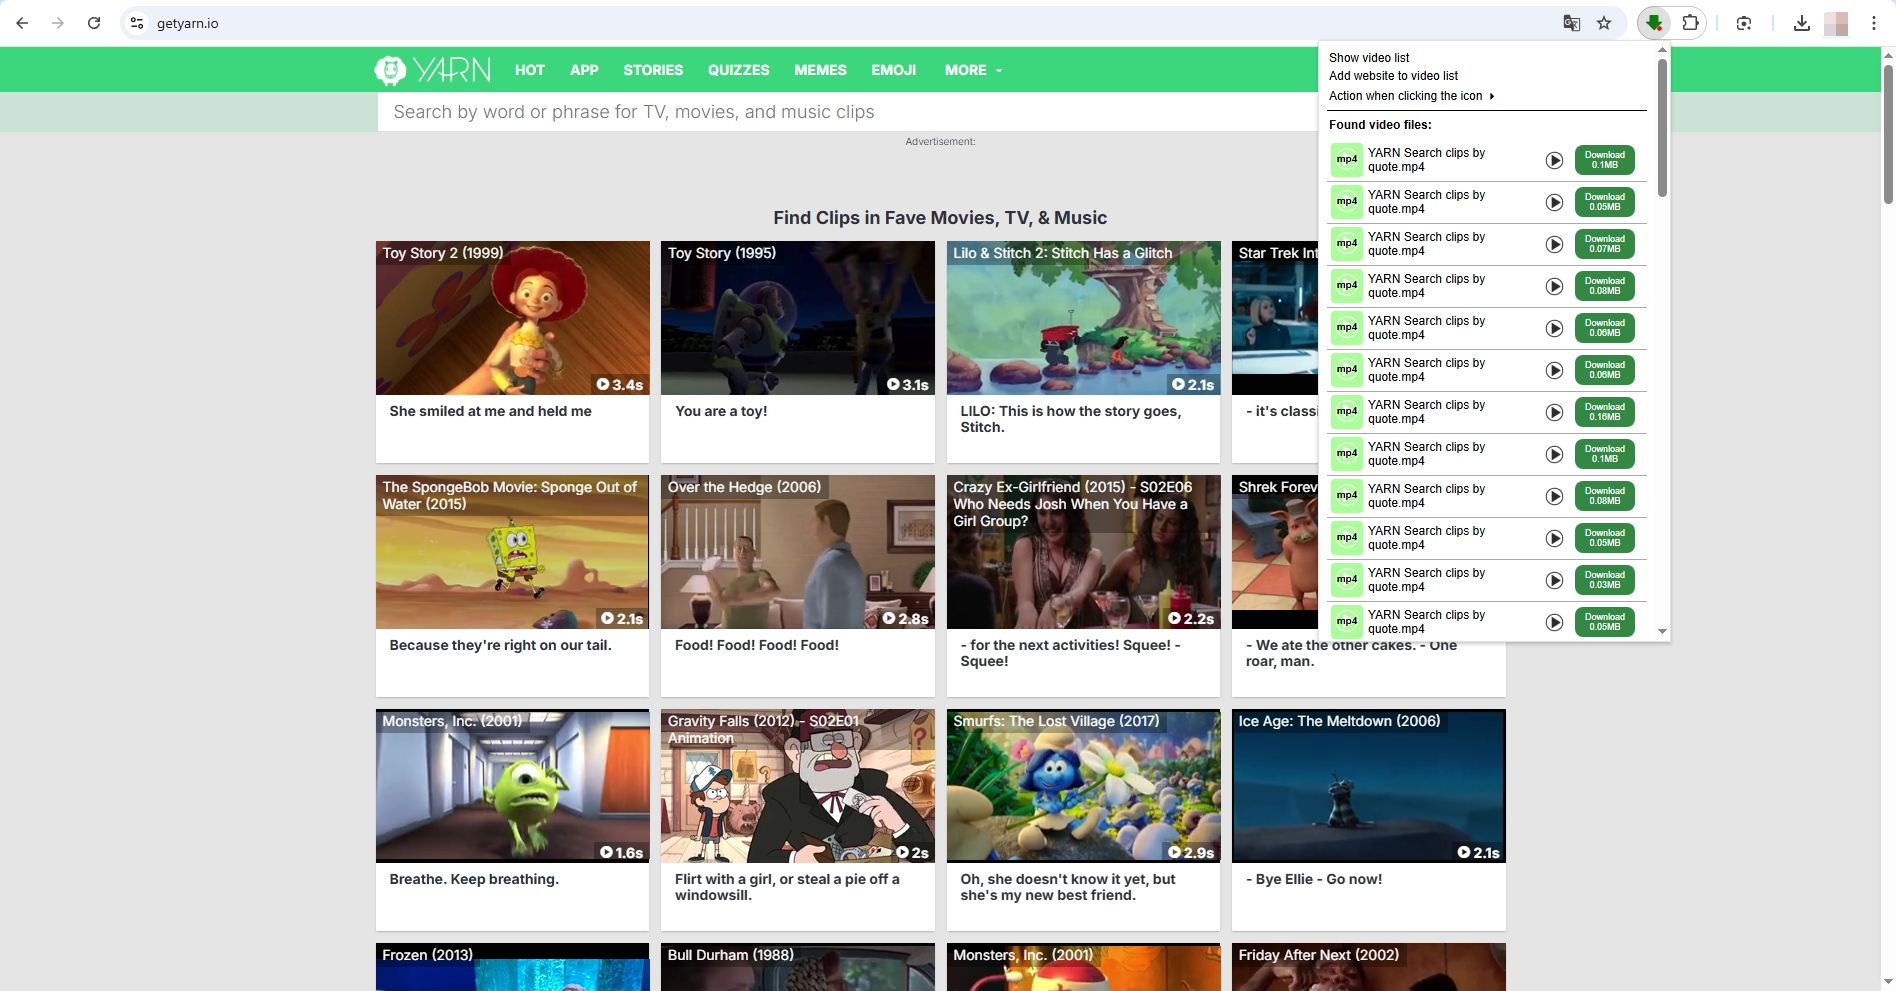Viewport: 1896px width, 991px height.
Task: Expand the MORE dropdown in the YARN navbar
Action: (973, 70)
